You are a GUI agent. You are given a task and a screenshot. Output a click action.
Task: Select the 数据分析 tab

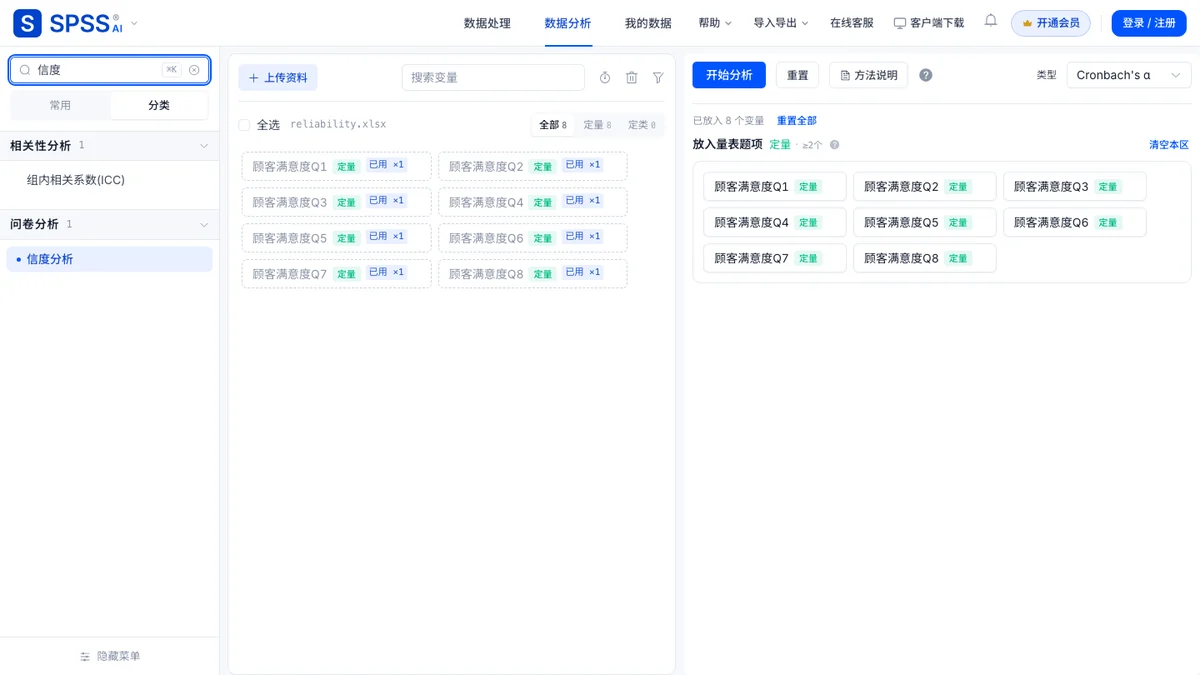[567, 23]
